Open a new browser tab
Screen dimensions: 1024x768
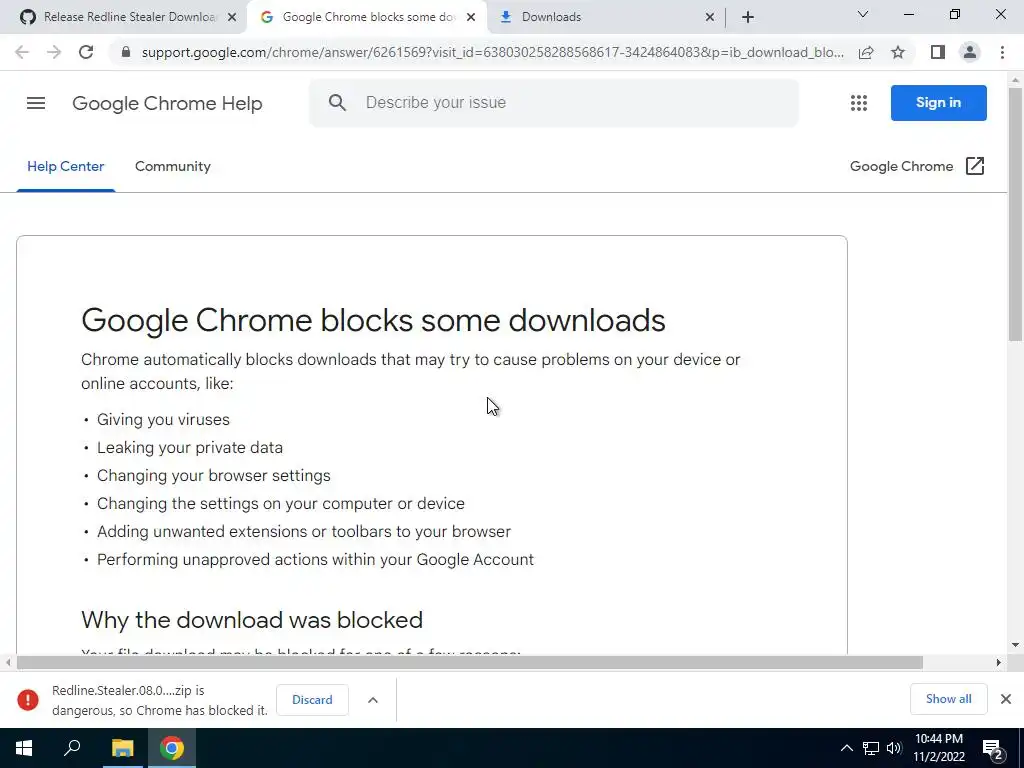(x=748, y=17)
